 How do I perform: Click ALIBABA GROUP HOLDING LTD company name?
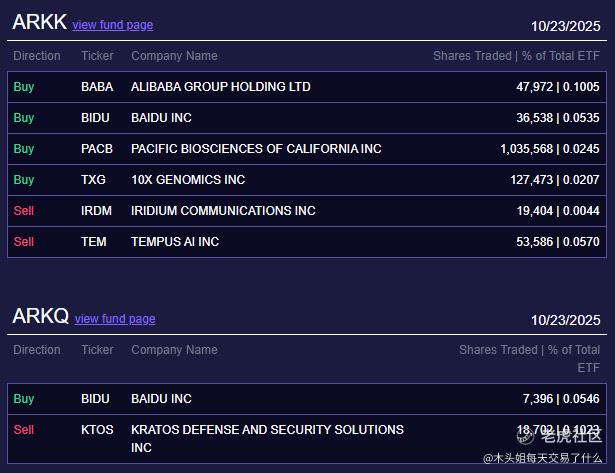[220, 87]
